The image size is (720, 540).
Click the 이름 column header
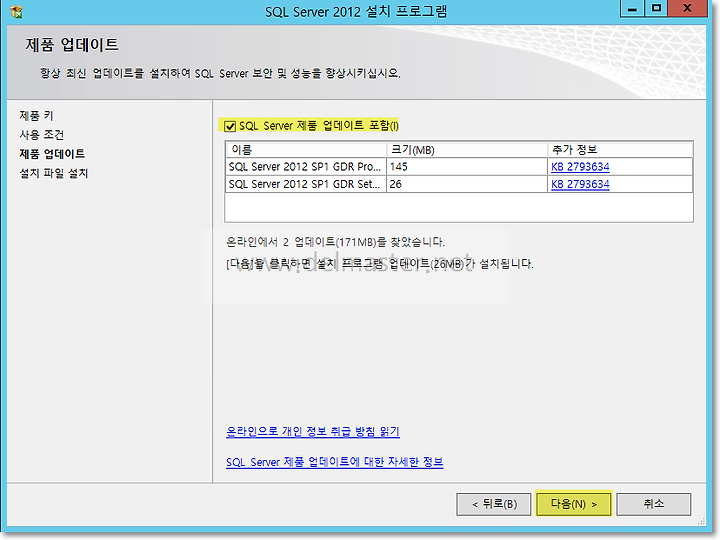coord(306,150)
